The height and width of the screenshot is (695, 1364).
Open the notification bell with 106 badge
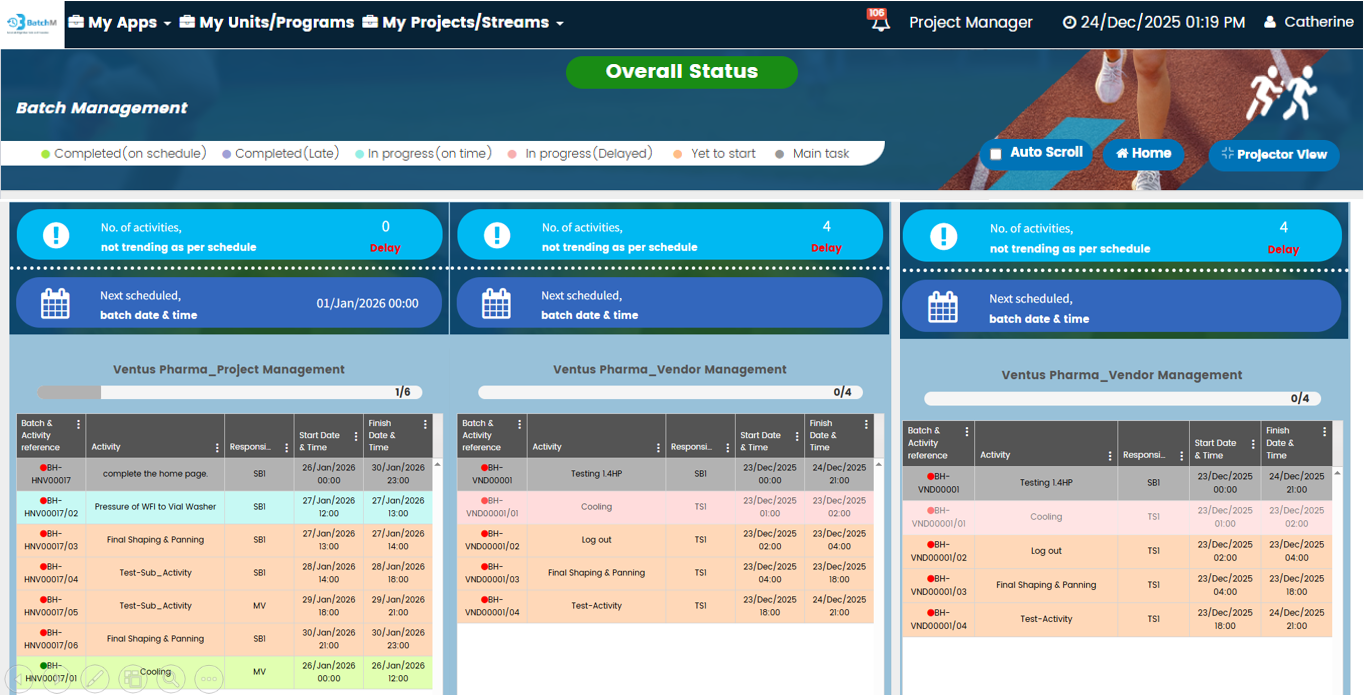coord(879,22)
